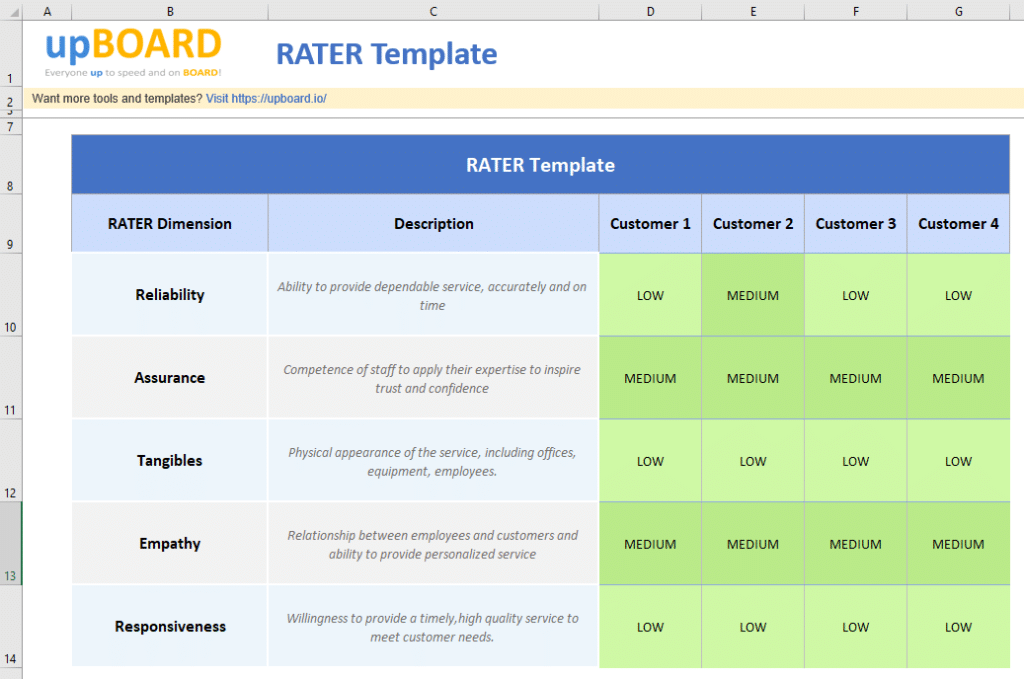Select Reliability MEDIUM for Customer 2
Image resolution: width=1024 pixels, height=679 pixels.
[753, 294]
